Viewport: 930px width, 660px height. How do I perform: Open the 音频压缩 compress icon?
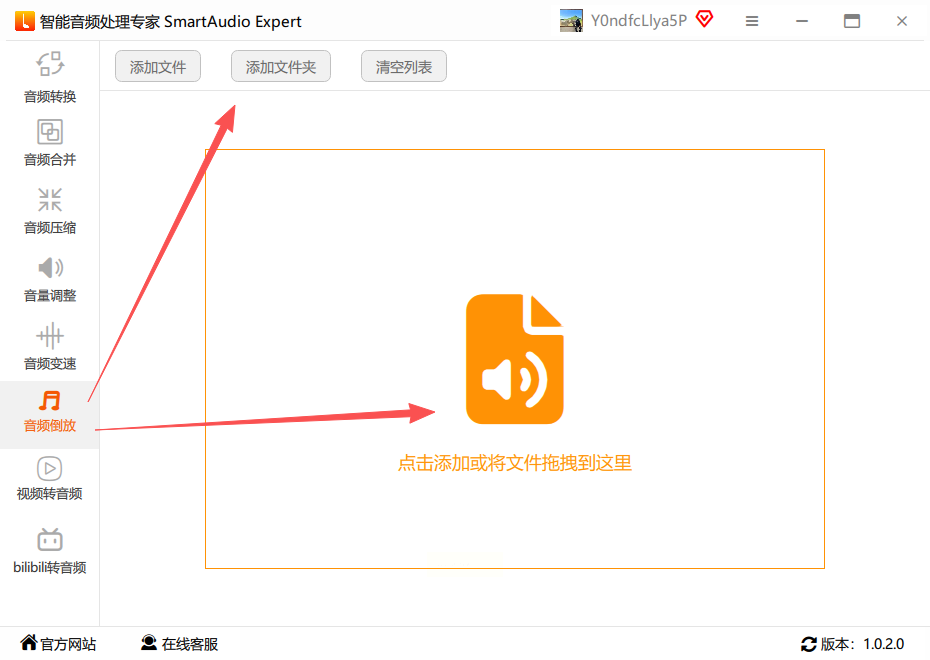(50, 200)
